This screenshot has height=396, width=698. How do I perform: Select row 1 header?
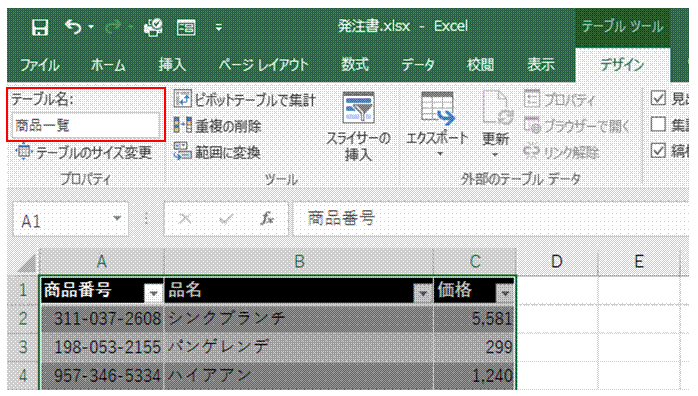coord(23,291)
